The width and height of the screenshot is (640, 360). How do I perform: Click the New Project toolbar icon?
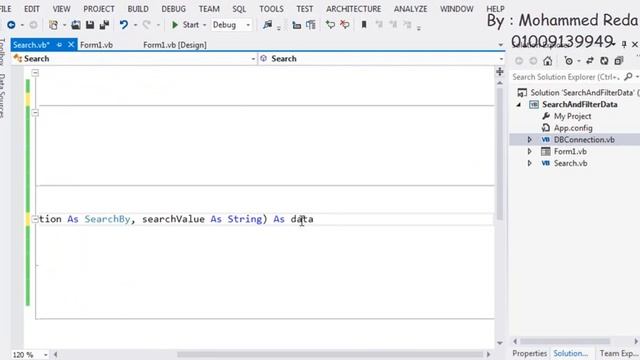(x=53, y=25)
